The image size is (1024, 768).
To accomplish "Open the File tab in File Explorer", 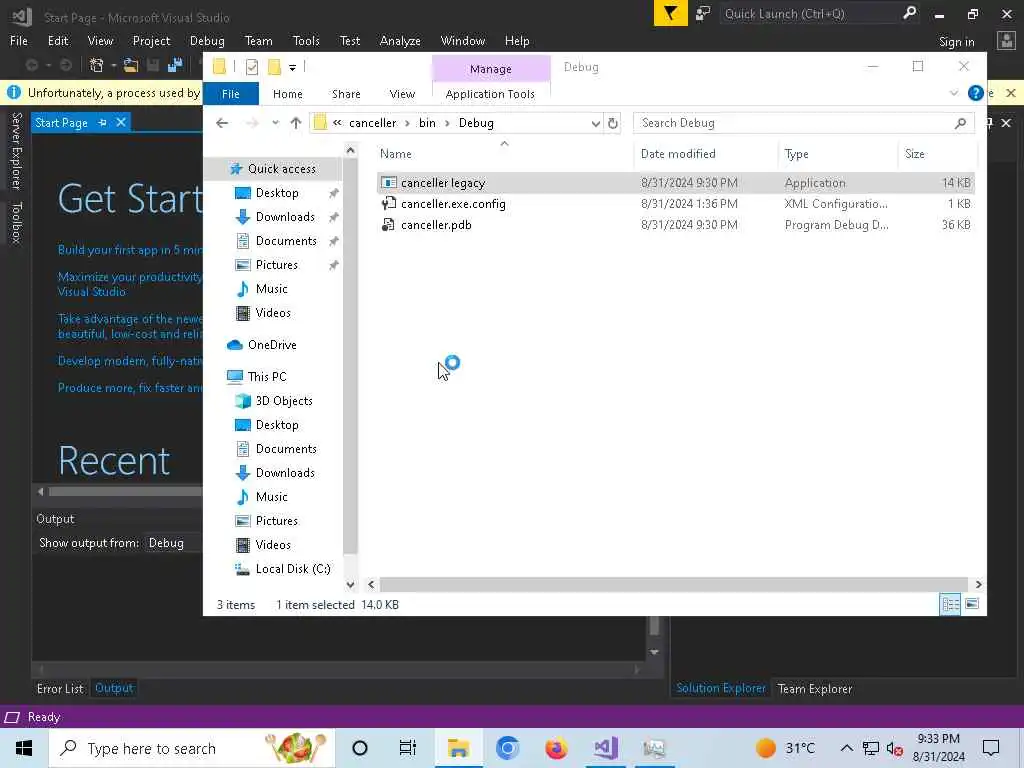I will click(x=231, y=94).
